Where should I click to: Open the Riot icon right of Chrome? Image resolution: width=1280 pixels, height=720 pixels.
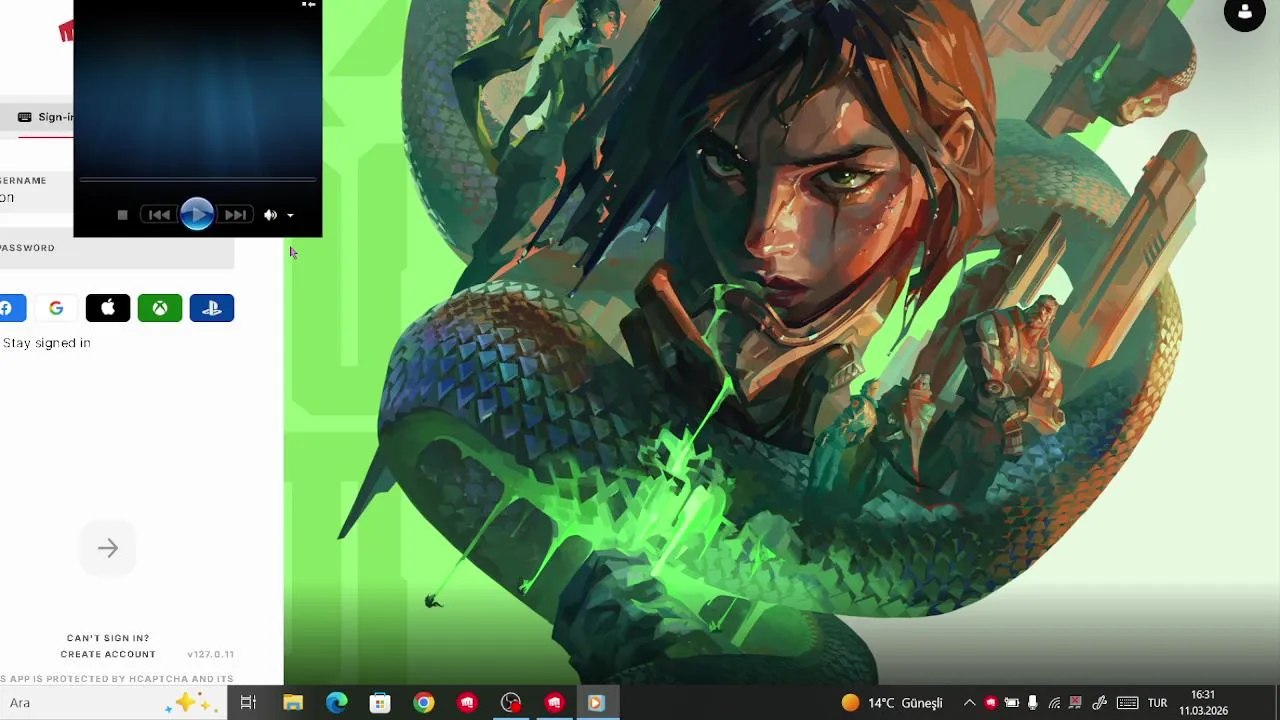467,703
